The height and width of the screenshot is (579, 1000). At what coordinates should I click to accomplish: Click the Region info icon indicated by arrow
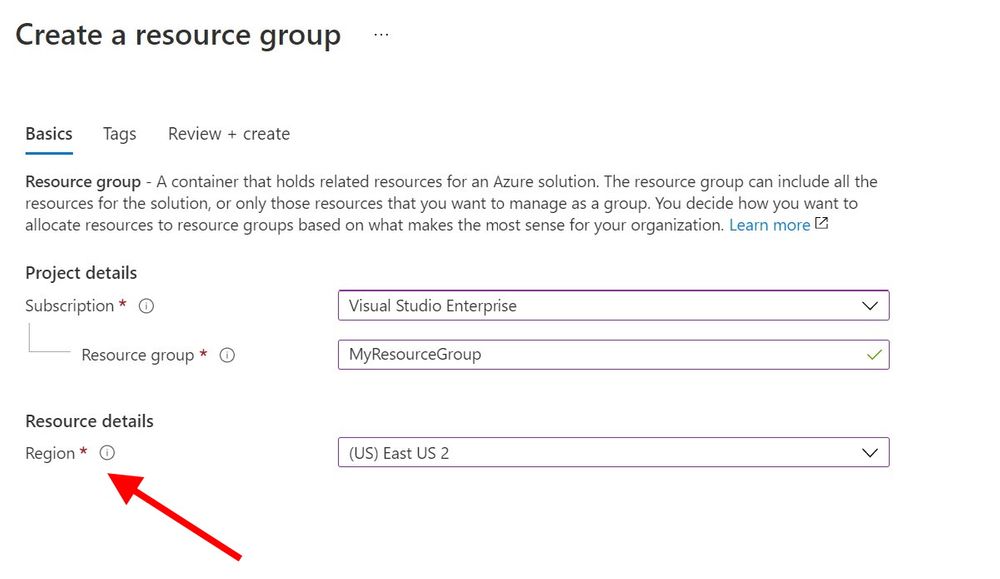tap(107, 452)
